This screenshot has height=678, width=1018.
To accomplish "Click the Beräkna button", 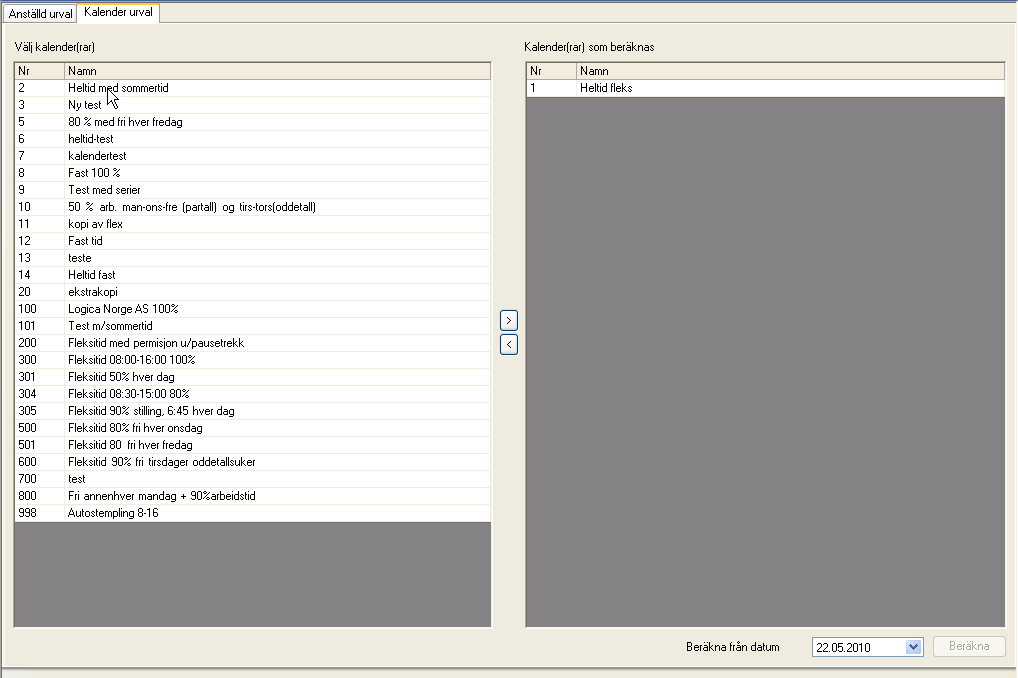I will [969, 646].
